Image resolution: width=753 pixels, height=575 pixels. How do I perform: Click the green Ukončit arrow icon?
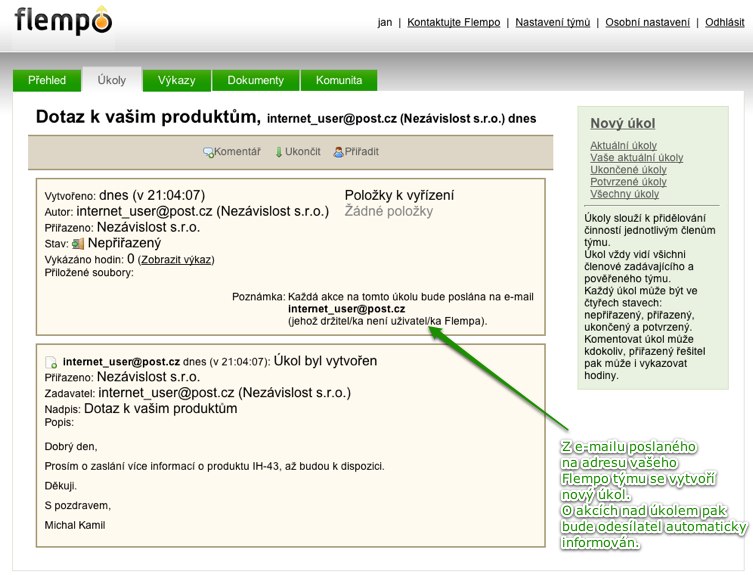coord(279,152)
